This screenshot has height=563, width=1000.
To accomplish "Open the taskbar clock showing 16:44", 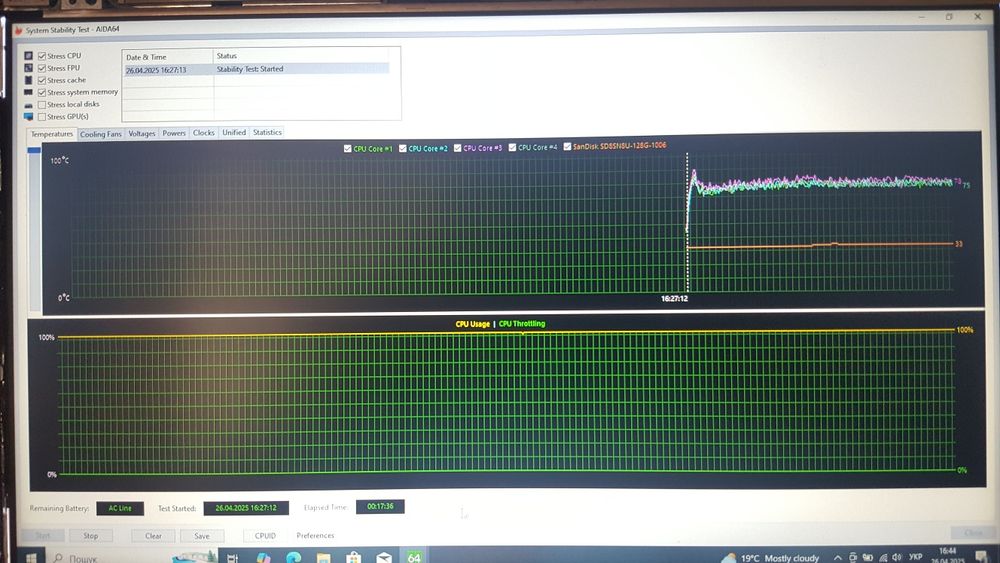I will [948, 555].
